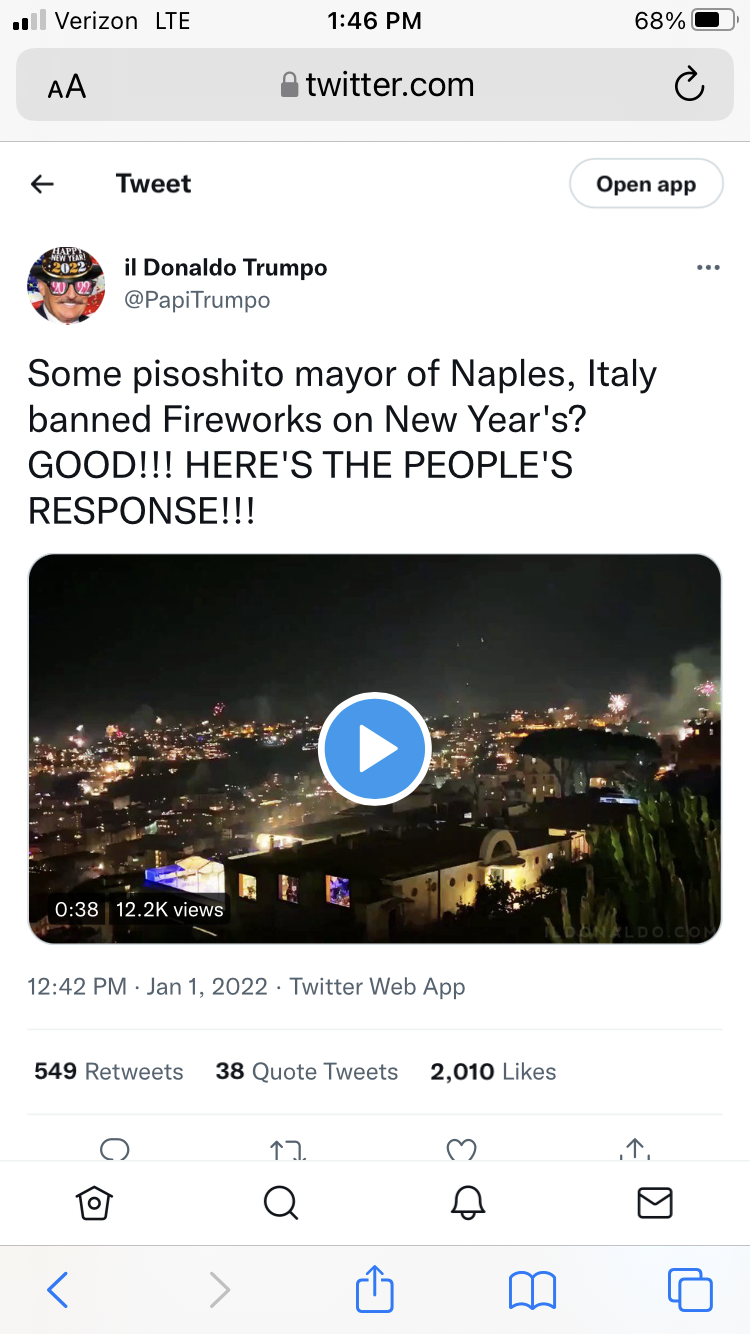Image resolution: width=750 pixels, height=1334 pixels.
Task: Open Twitter Search tab icon
Action: tap(281, 1202)
